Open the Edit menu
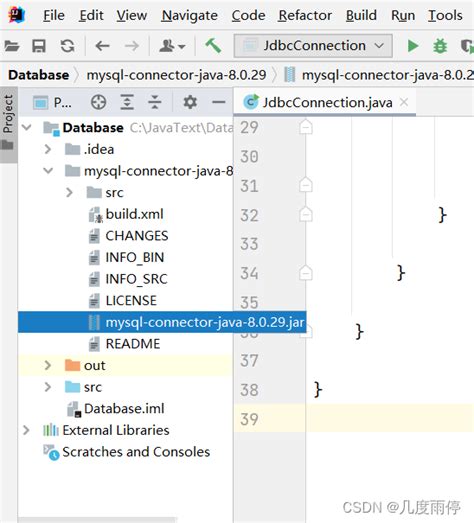 click(91, 15)
